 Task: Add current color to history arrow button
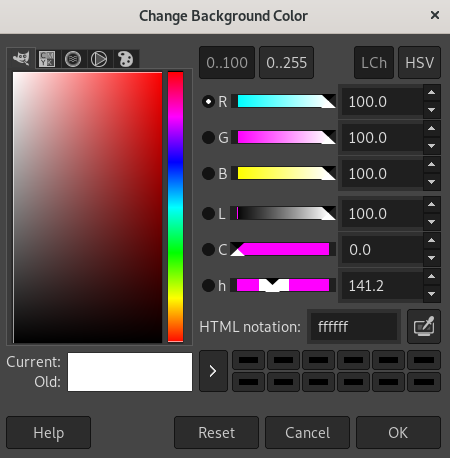point(213,371)
